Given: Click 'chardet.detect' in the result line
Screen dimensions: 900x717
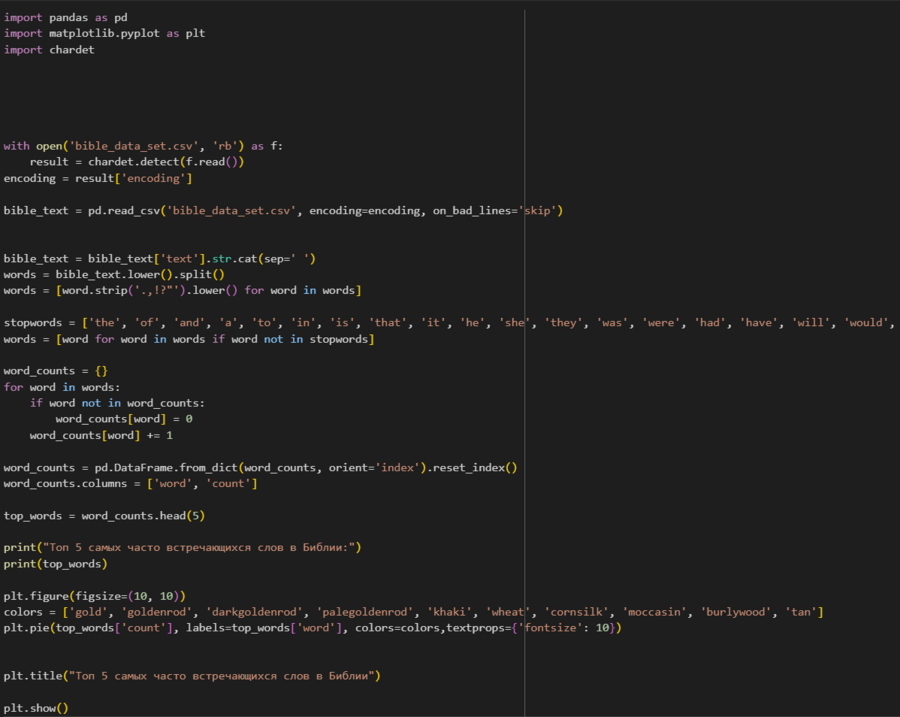Looking at the screenshot, I should [x=134, y=162].
